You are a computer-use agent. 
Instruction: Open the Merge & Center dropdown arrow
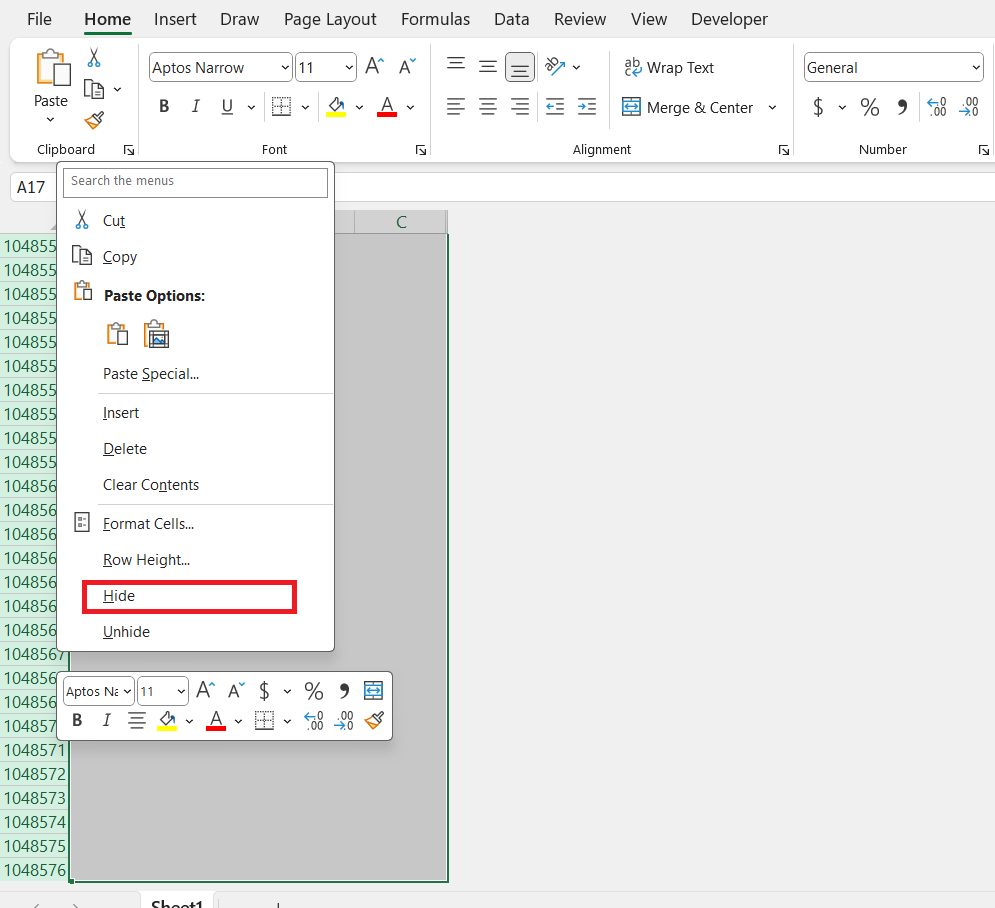pos(772,107)
